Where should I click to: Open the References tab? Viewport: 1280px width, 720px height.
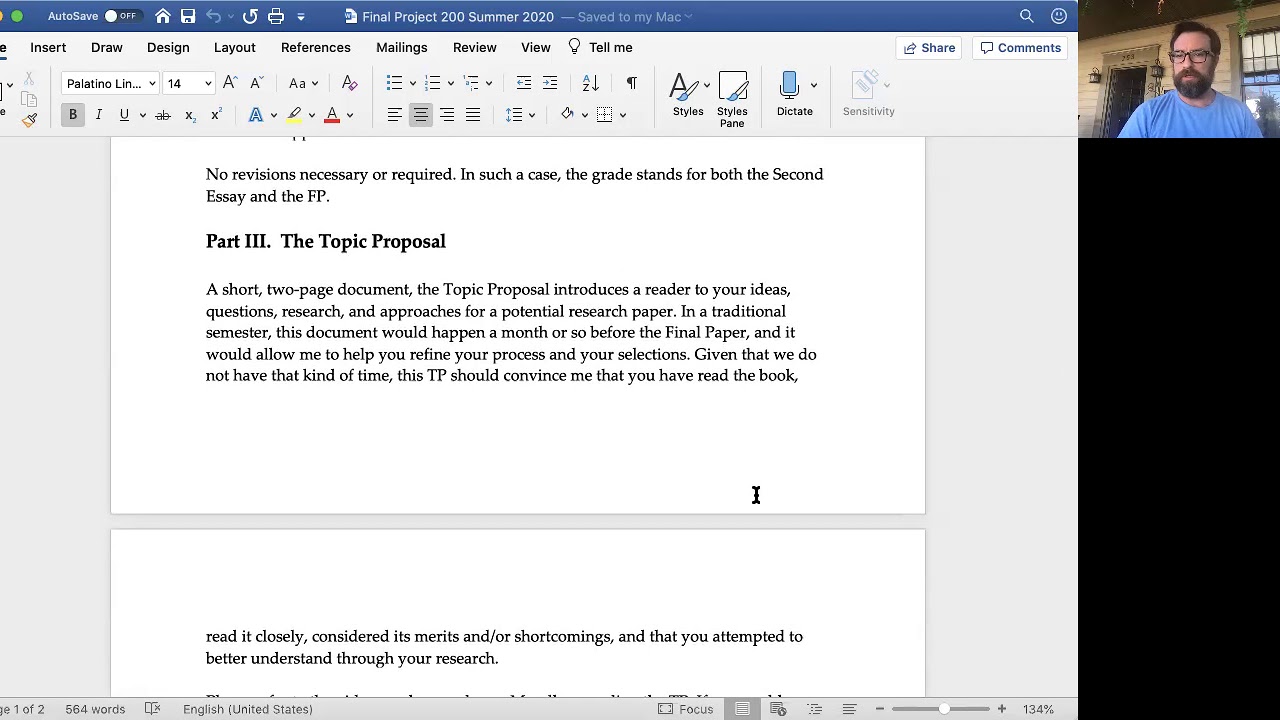pyautogui.click(x=315, y=47)
